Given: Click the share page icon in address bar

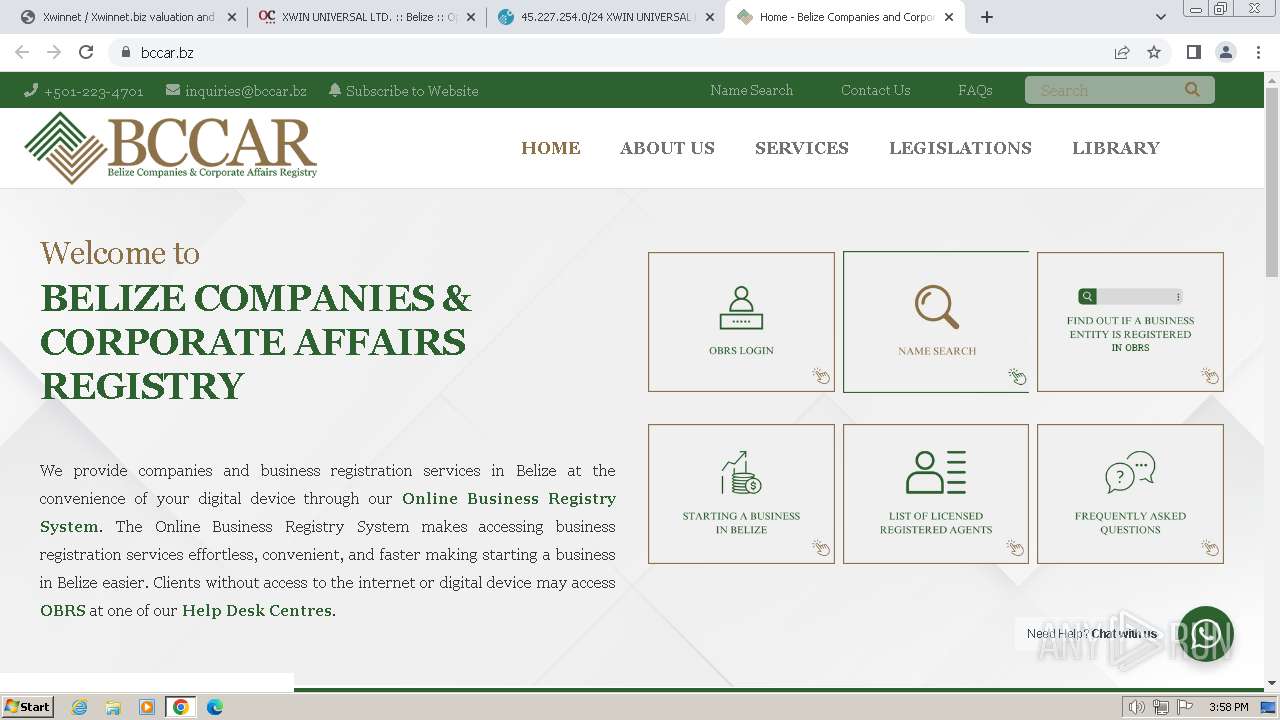Looking at the screenshot, I should tap(1122, 53).
